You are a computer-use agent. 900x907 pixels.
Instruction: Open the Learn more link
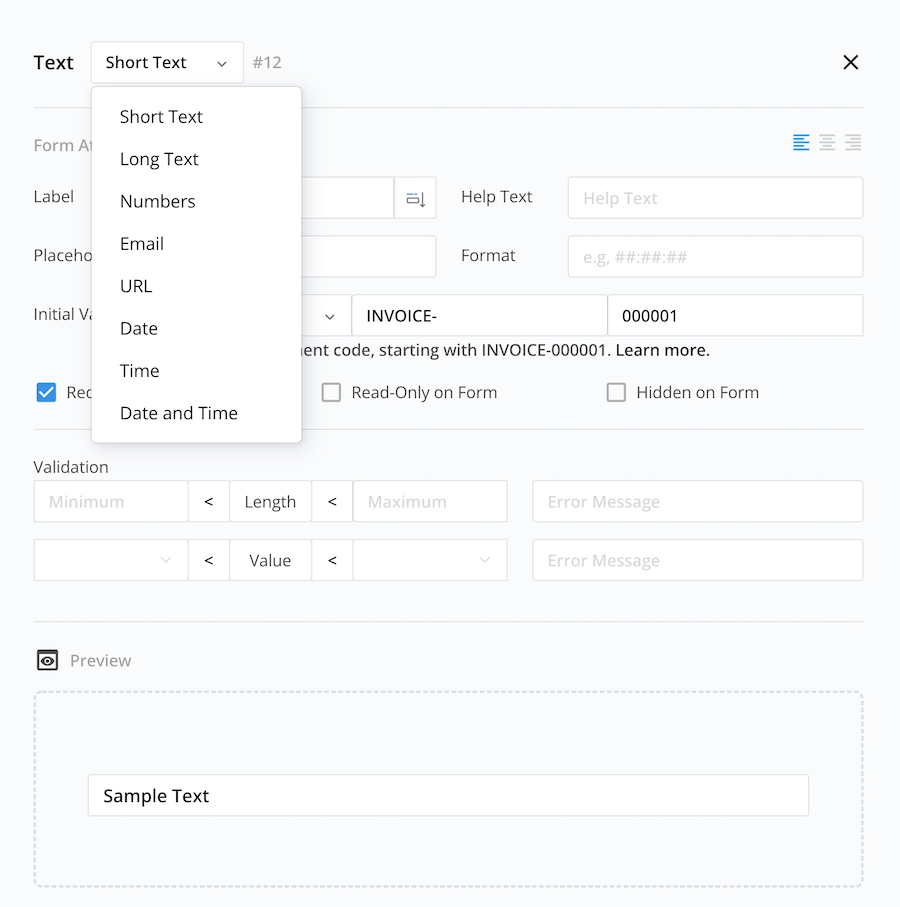point(660,350)
